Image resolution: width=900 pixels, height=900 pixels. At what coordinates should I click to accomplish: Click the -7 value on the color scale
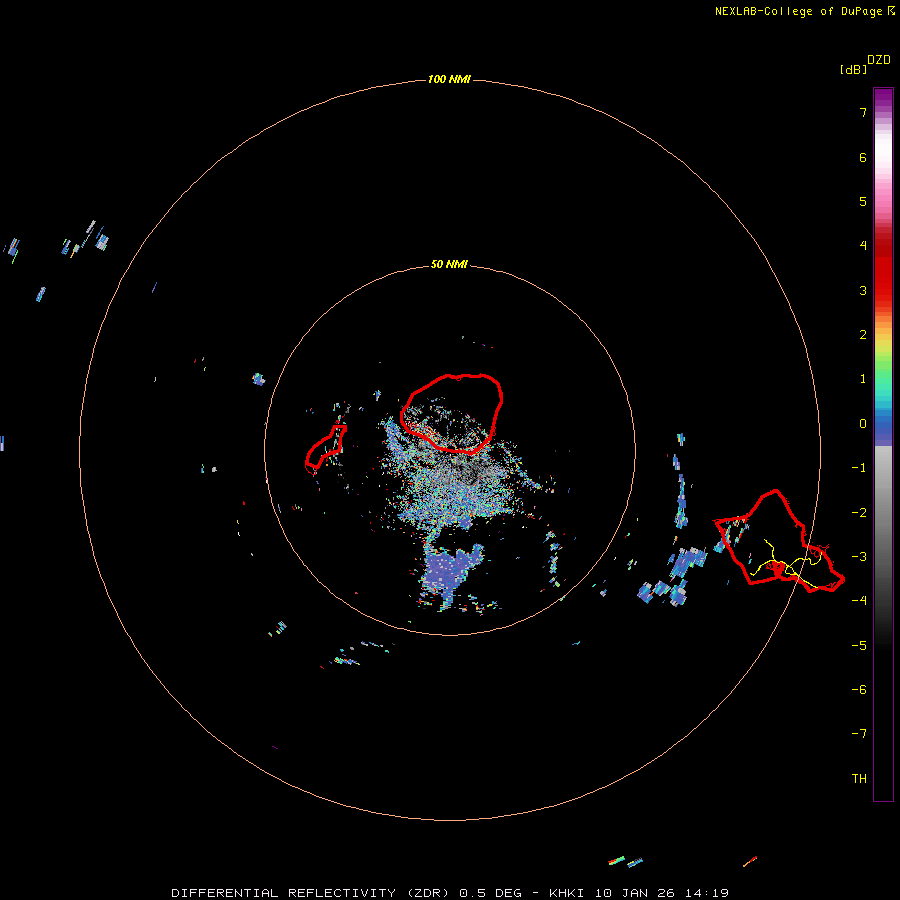coord(859,734)
